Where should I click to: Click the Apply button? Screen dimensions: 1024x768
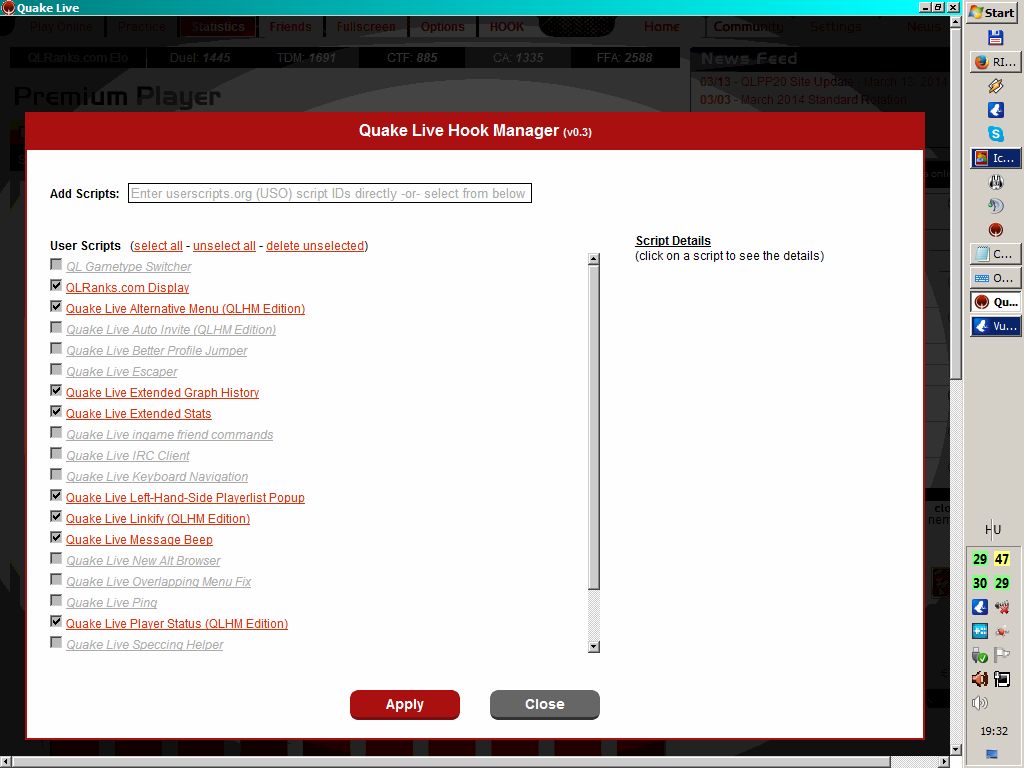tap(405, 705)
